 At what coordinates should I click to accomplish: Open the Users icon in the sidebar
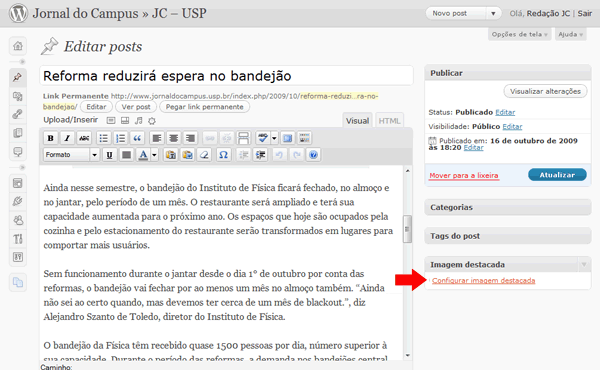(18, 220)
